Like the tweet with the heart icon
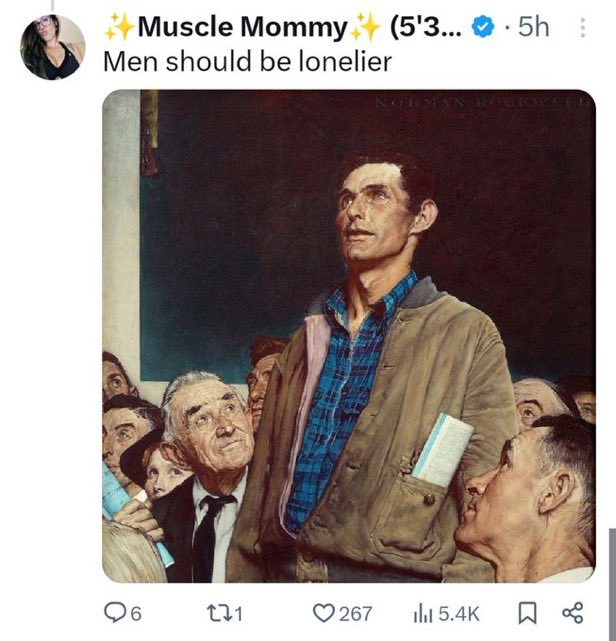616x641 pixels. pos(323,613)
